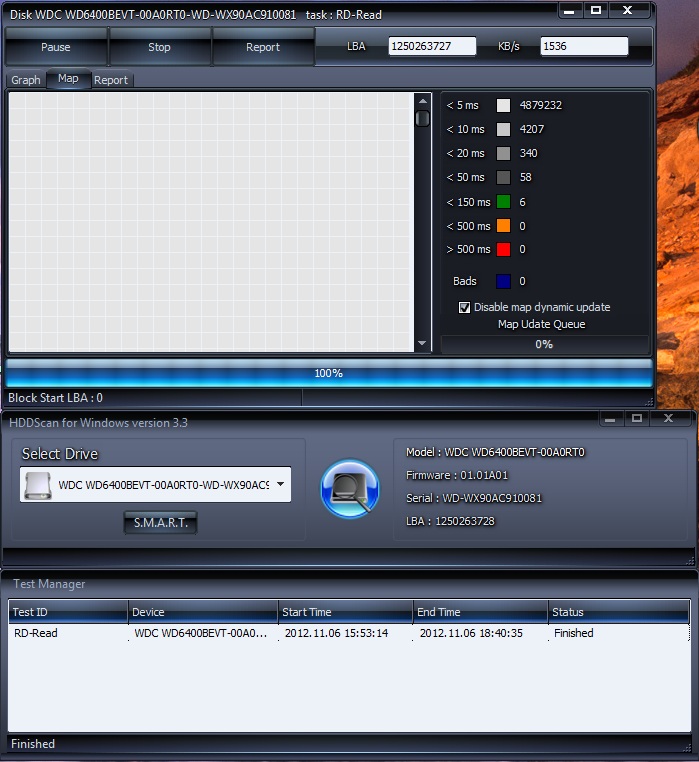Select the Map tab
Image resolution: width=699 pixels, height=762 pixels.
tap(68, 79)
